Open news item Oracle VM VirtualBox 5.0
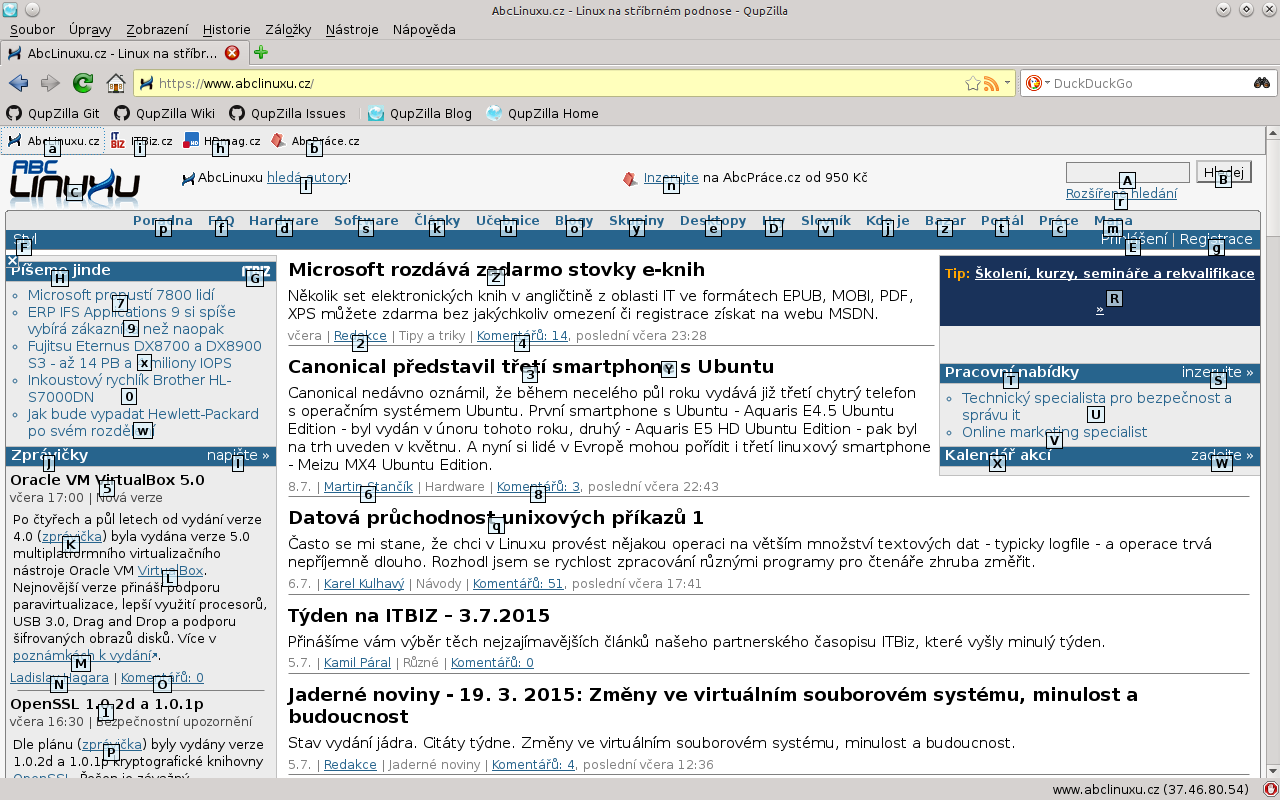Screen dimensions: 1280x800 pyautogui.click(x=107, y=480)
